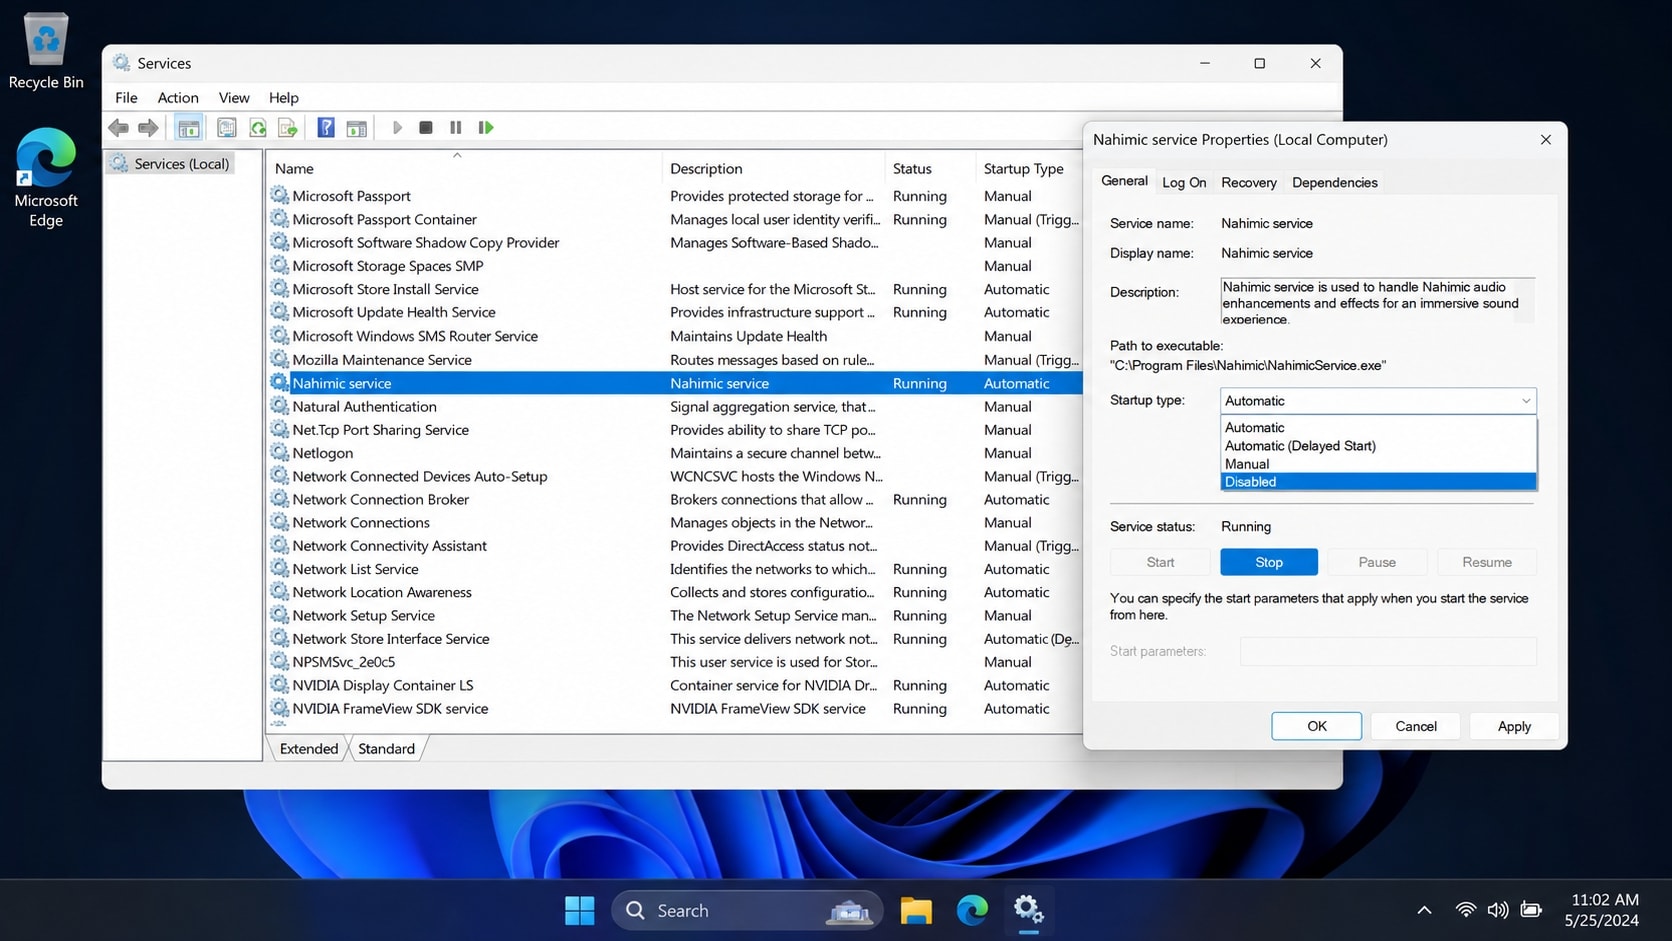Click Apply in Properties dialog
This screenshot has height=941, width=1672.
tap(1514, 726)
